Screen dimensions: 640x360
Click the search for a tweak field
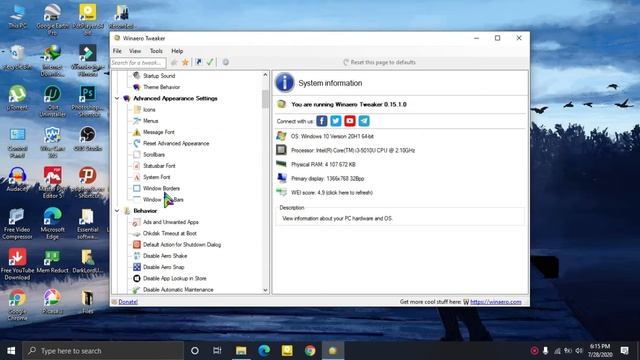[x=138, y=62]
